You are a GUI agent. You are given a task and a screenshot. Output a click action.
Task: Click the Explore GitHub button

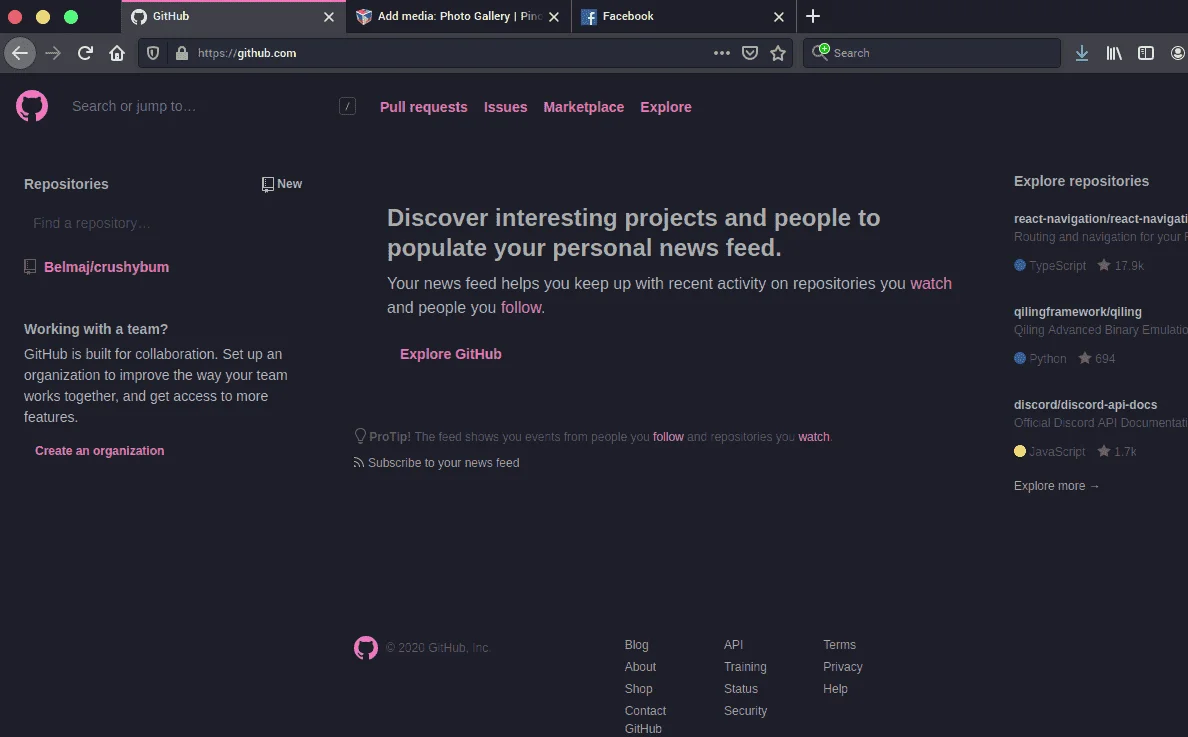point(451,354)
